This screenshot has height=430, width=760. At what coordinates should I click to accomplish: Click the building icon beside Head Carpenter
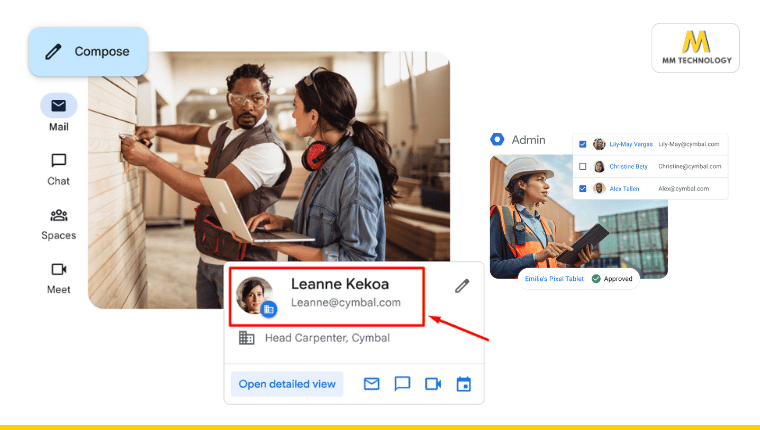(247, 338)
